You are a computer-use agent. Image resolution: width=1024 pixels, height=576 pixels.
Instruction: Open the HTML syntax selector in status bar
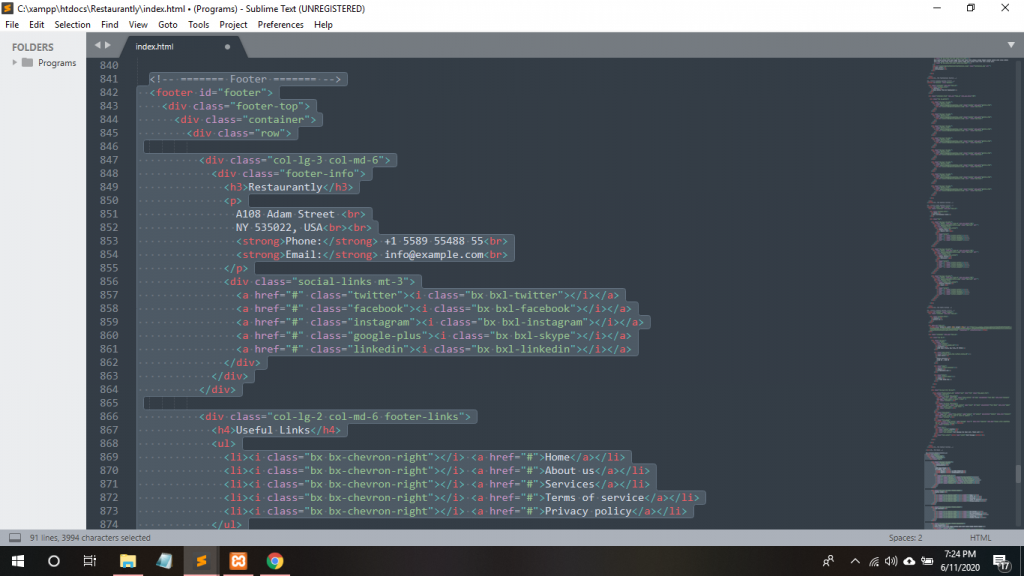980,538
